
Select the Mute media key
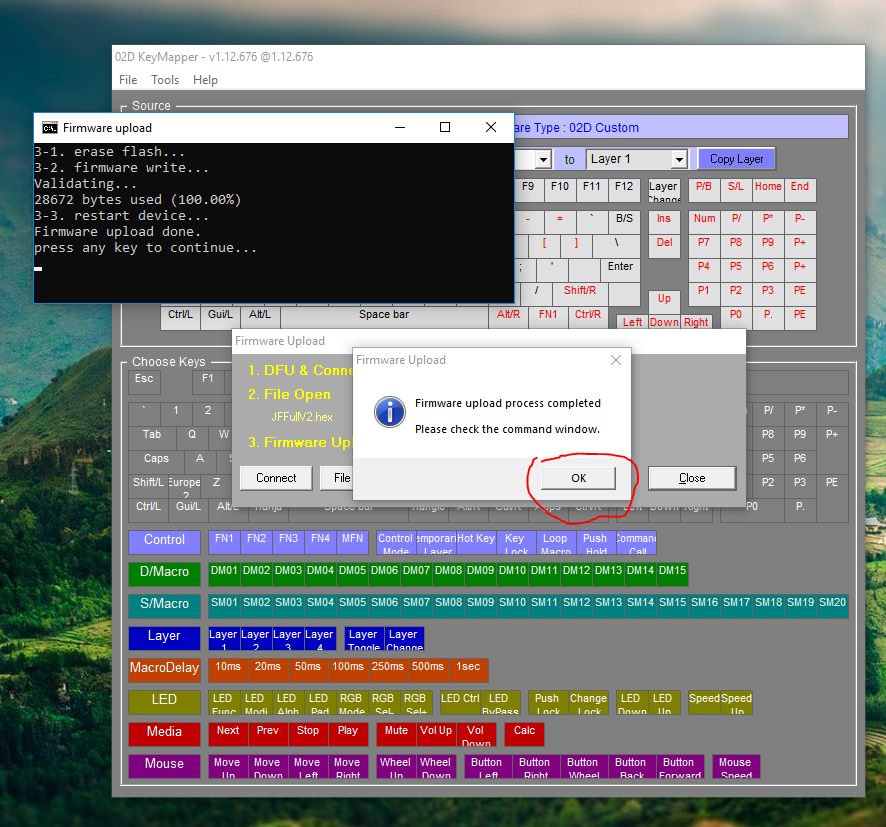(396, 733)
